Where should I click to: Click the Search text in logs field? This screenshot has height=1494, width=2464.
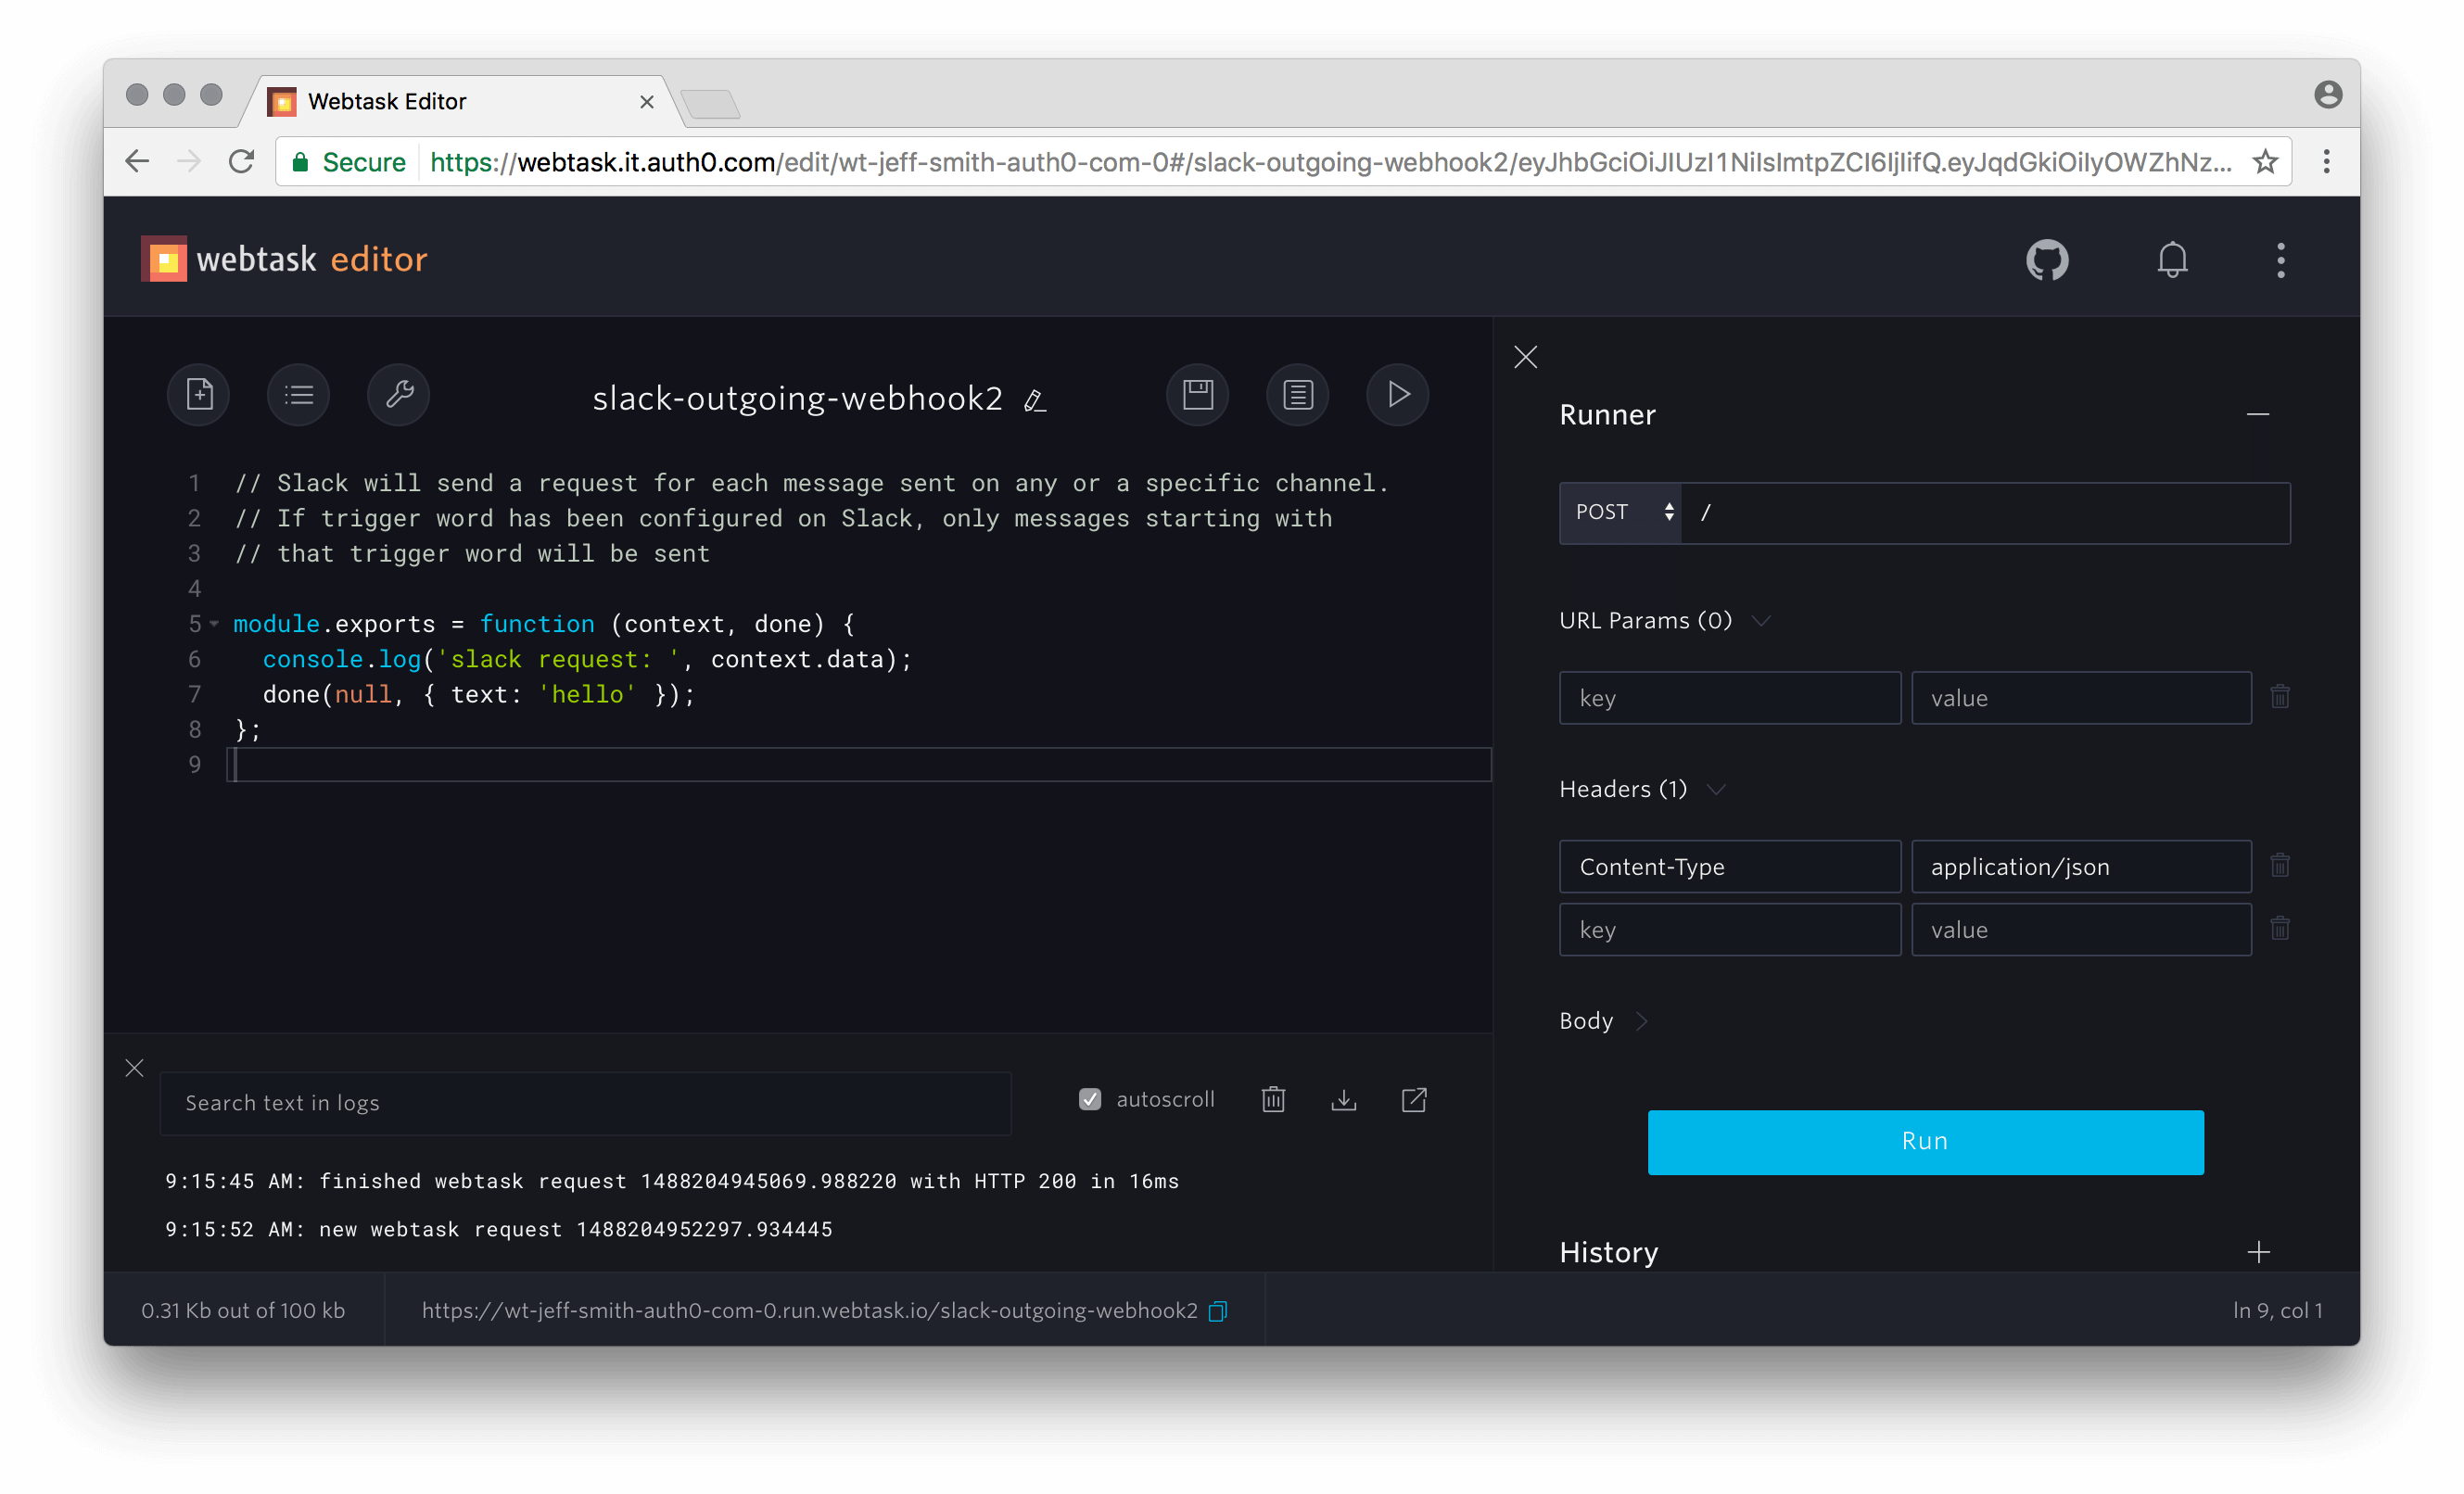585,1103
